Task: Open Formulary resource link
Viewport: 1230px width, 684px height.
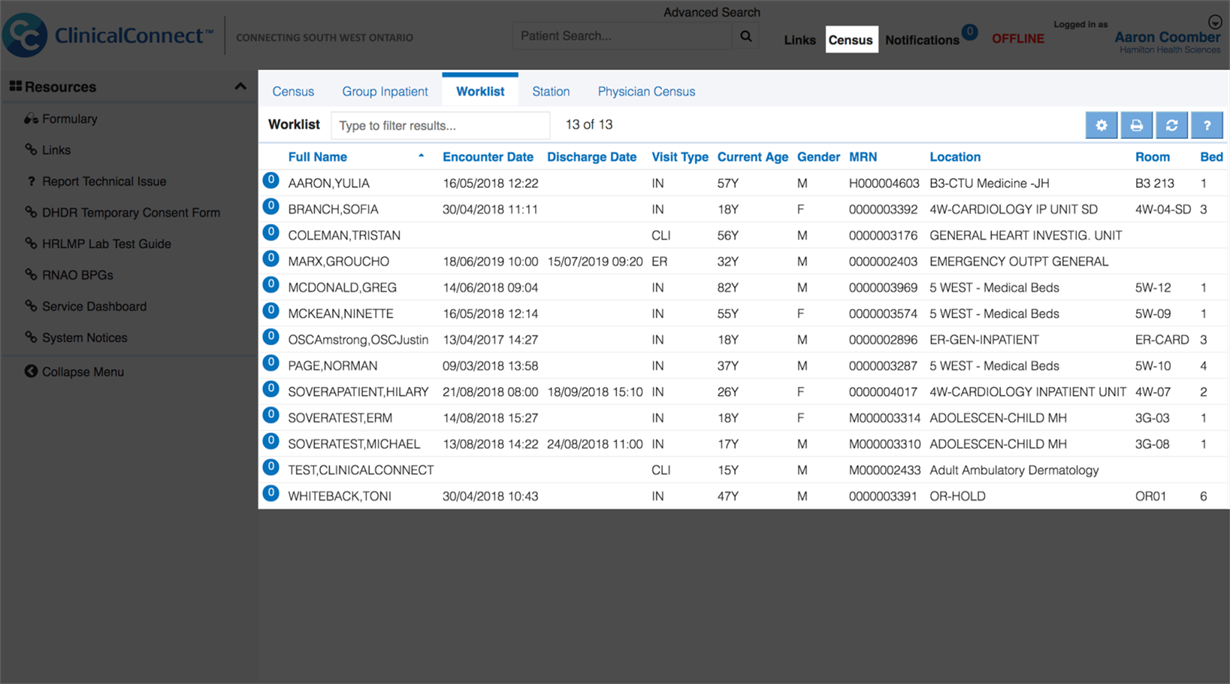Action: click(70, 119)
